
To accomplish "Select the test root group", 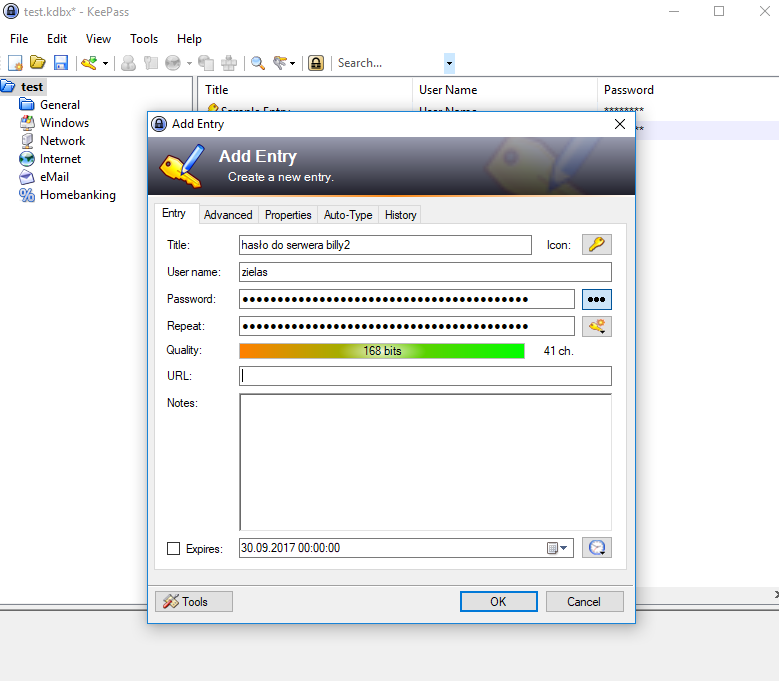I will [x=32, y=87].
